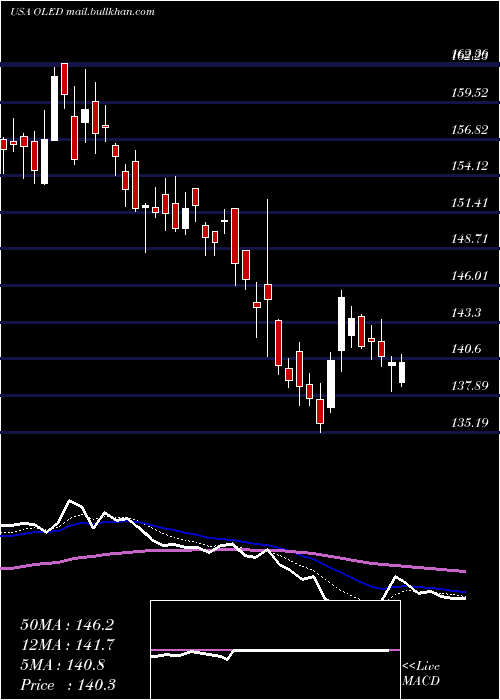Click the 137.89 price axis label
500x700 pixels.
click(469, 385)
